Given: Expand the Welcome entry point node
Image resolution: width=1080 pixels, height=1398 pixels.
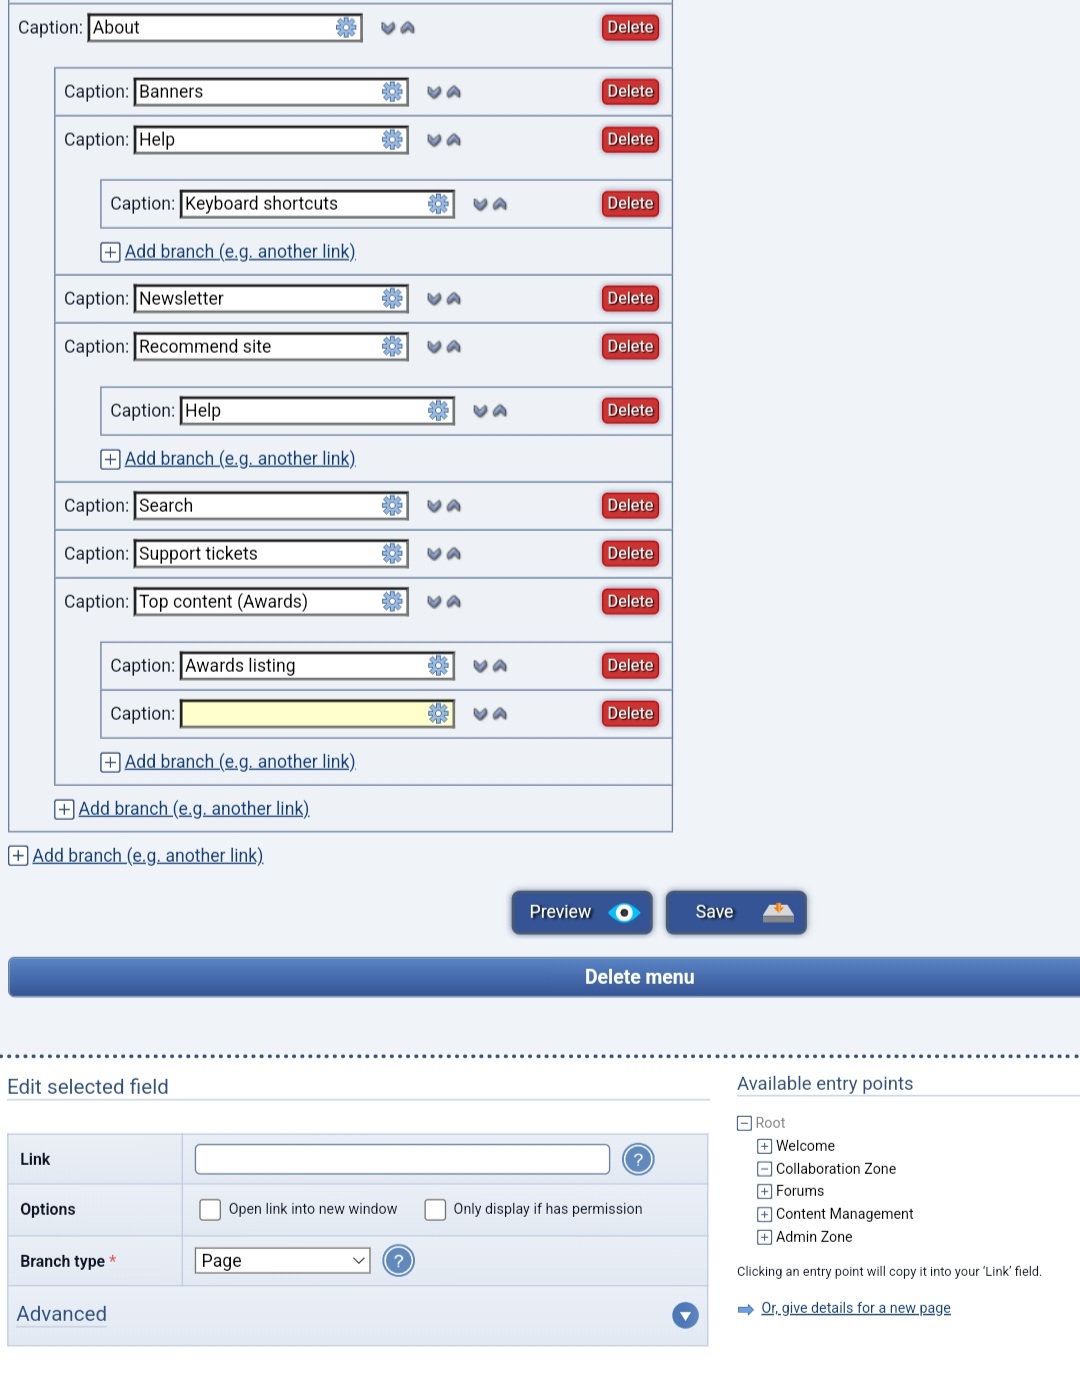Looking at the screenshot, I should tap(764, 1146).
